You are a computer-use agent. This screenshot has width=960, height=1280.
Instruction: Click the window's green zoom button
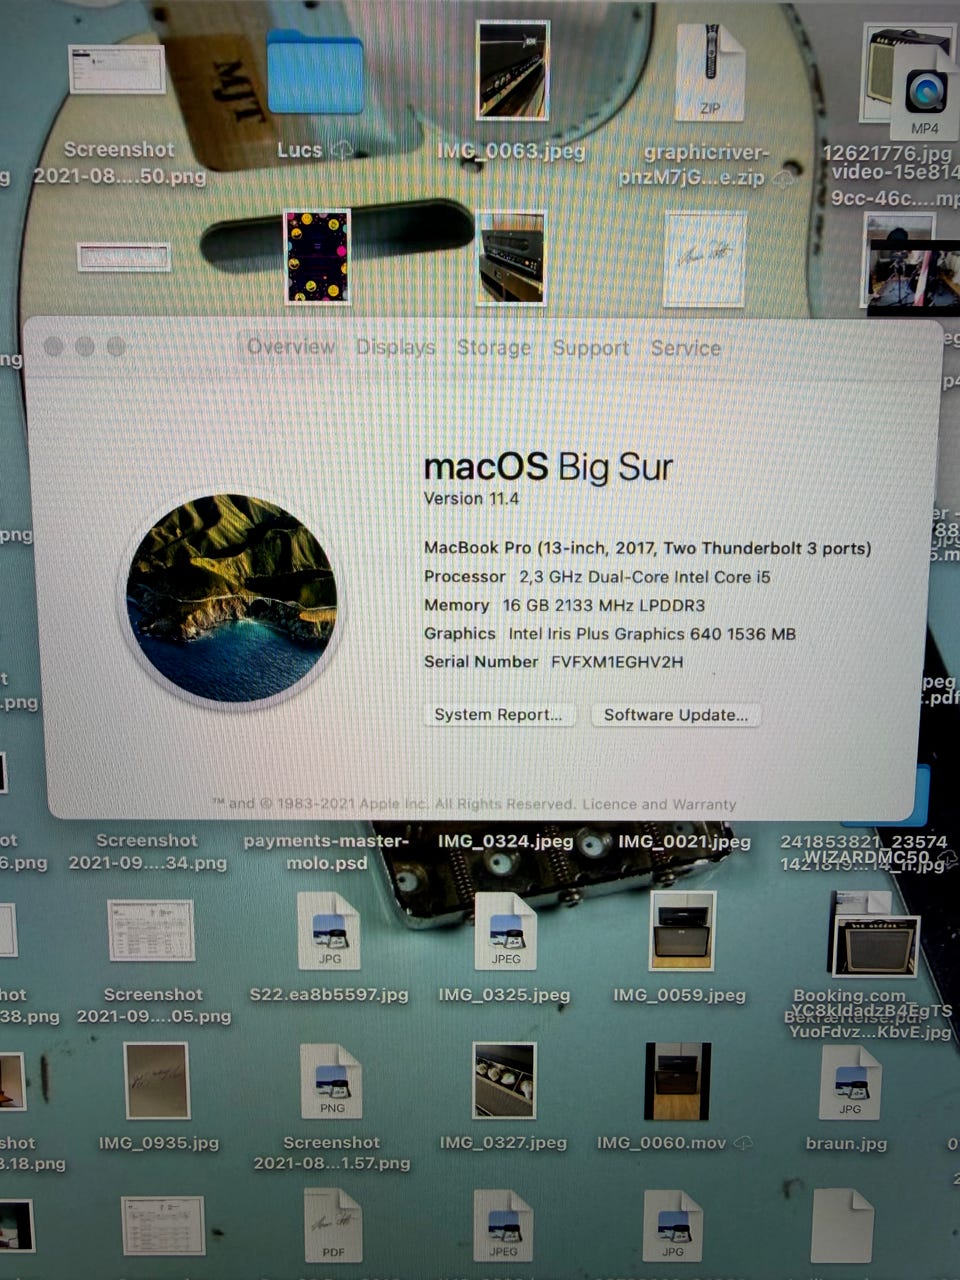point(116,346)
